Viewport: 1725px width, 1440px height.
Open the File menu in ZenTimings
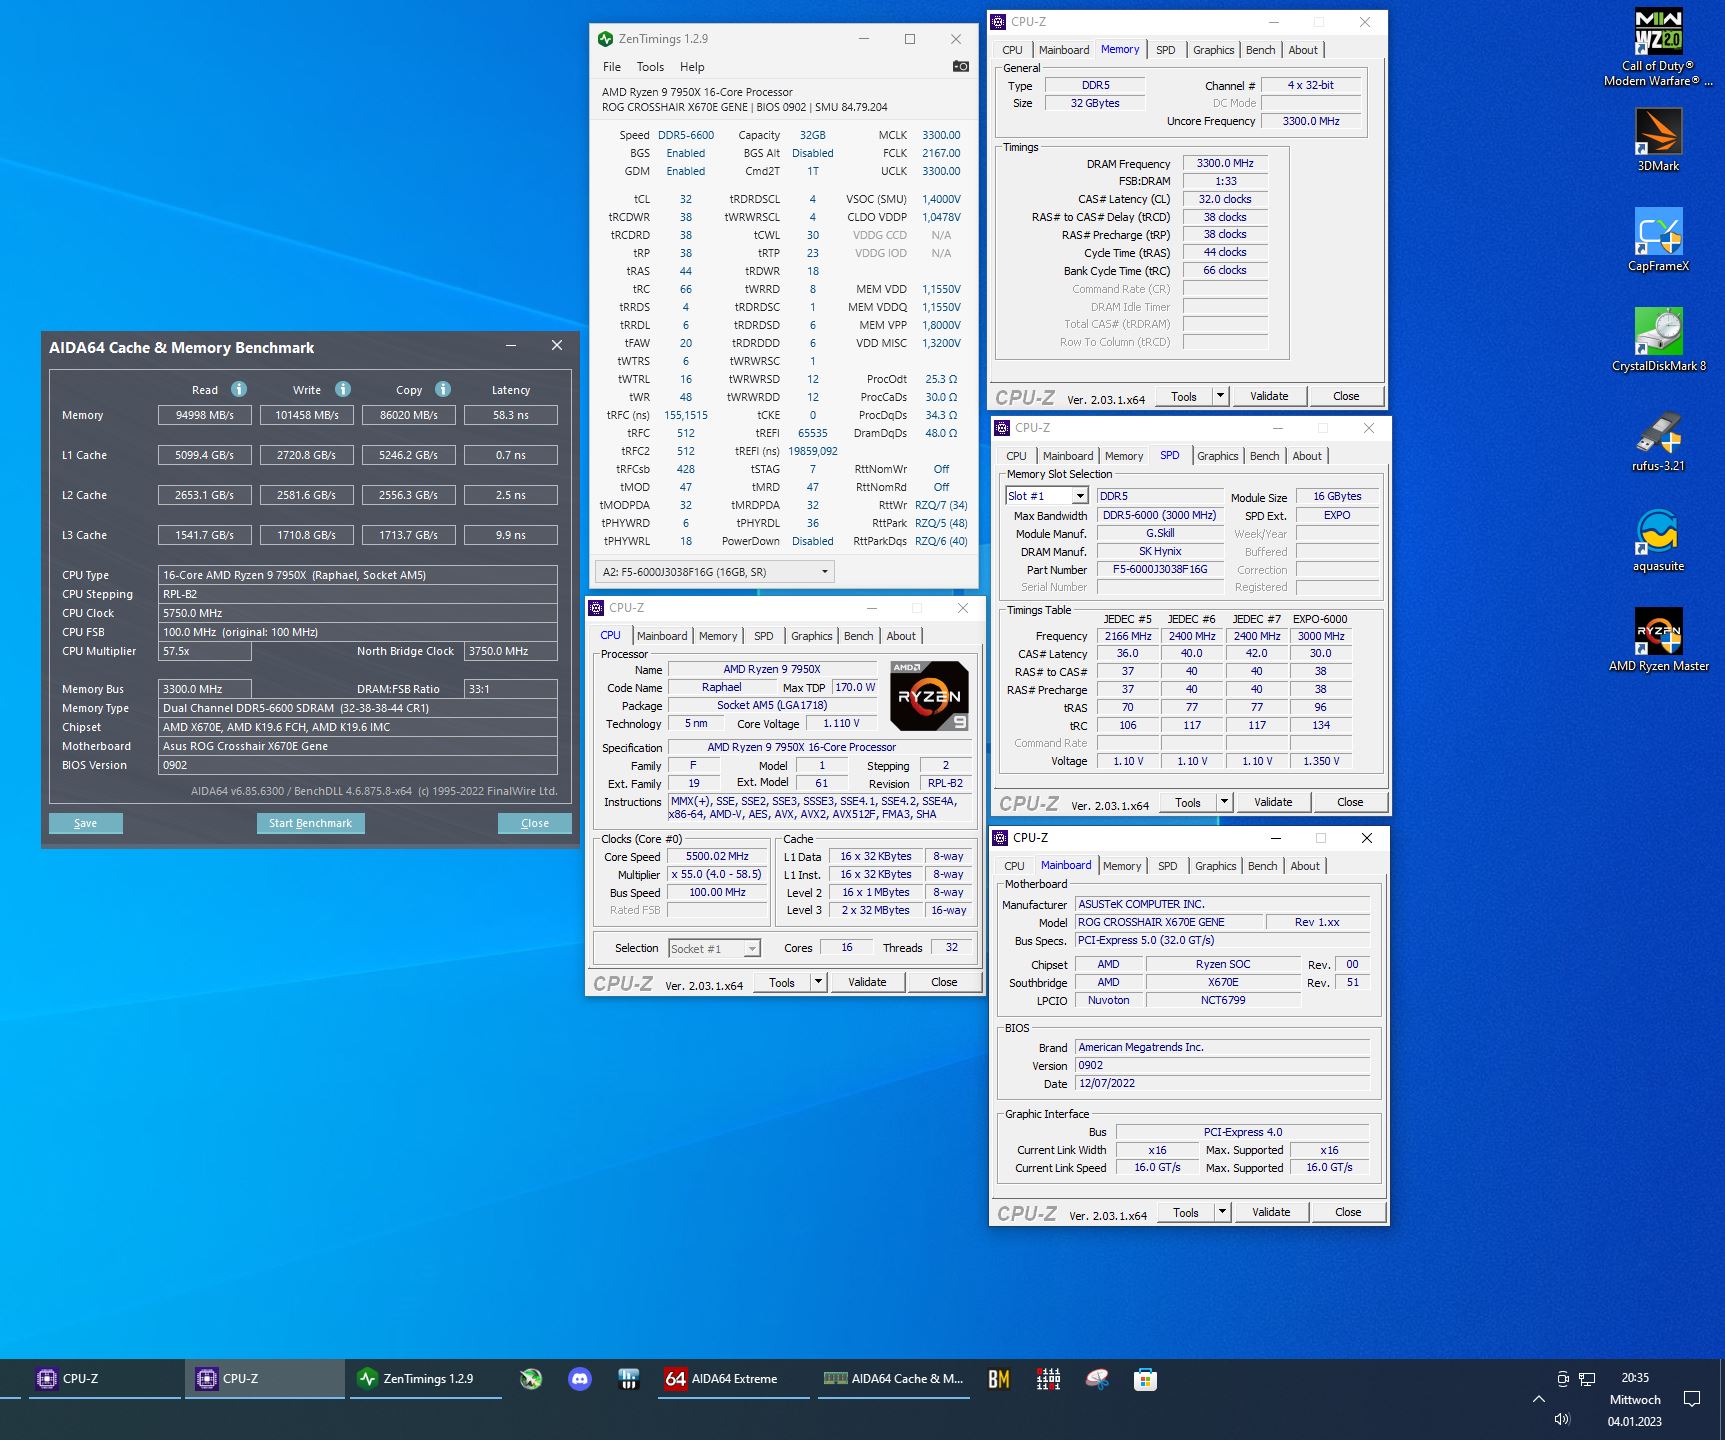(612, 67)
